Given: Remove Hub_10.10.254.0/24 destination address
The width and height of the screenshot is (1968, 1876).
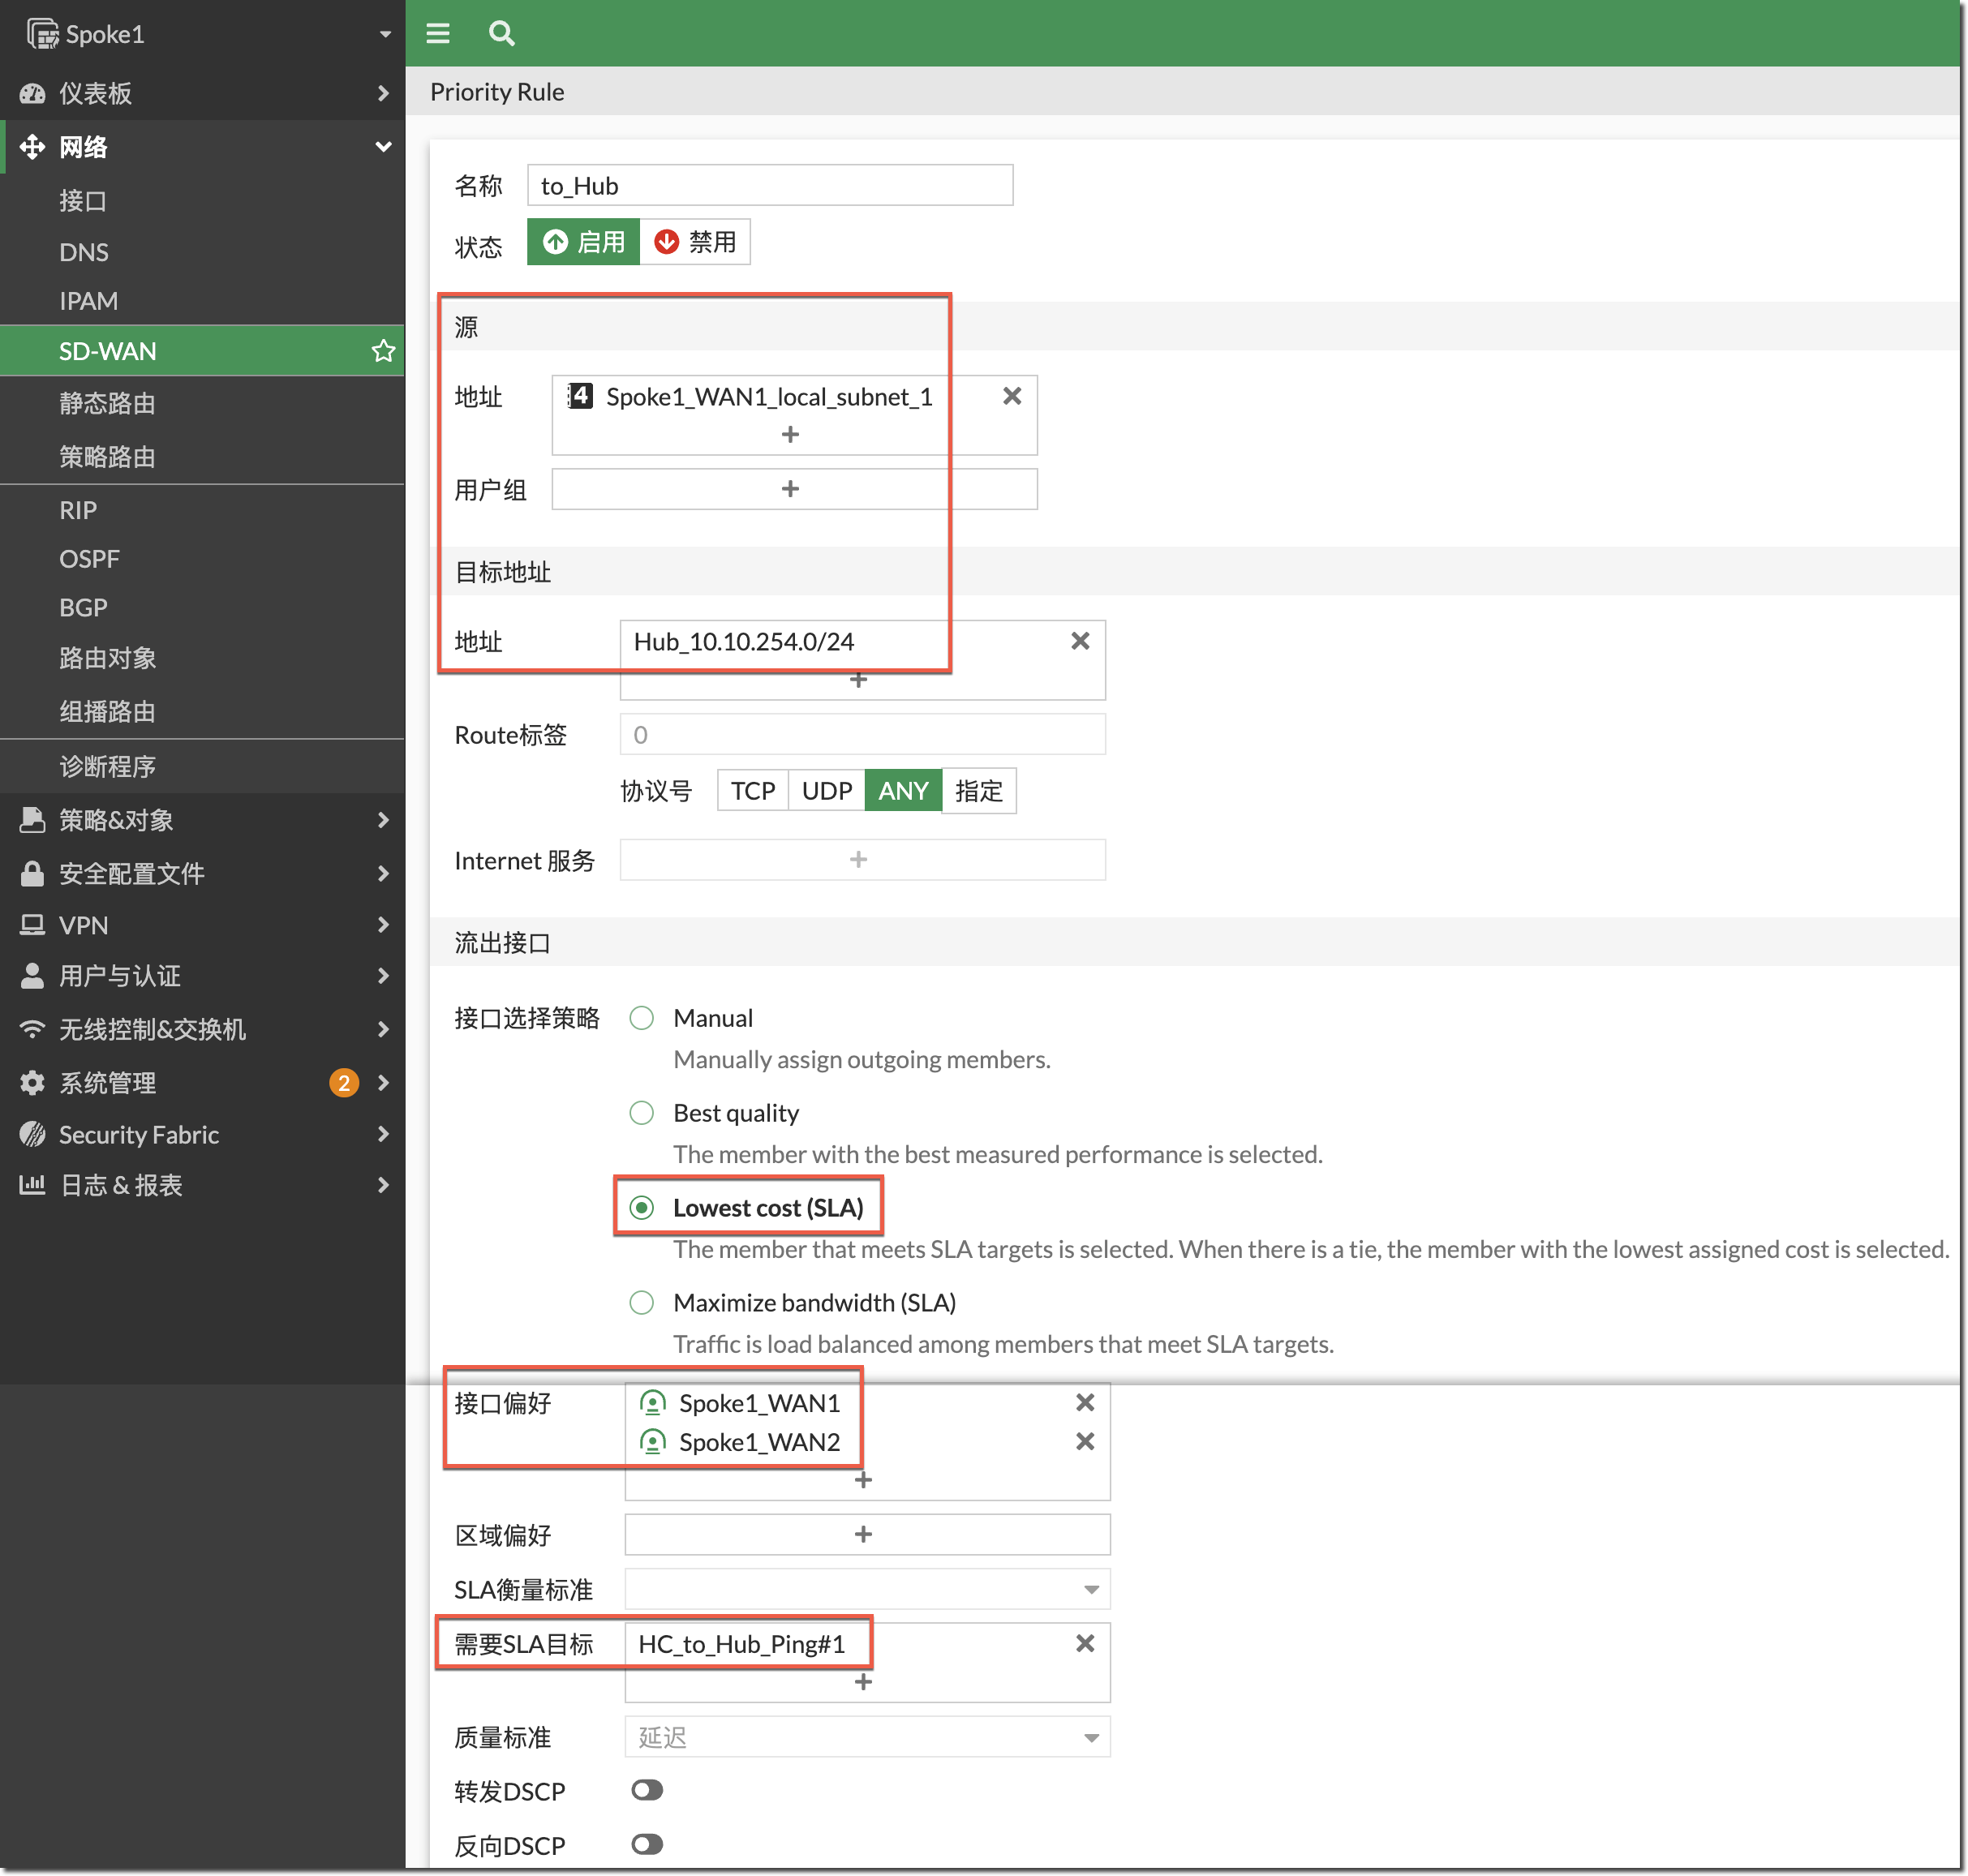Looking at the screenshot, I should [x=1079, y=641].
